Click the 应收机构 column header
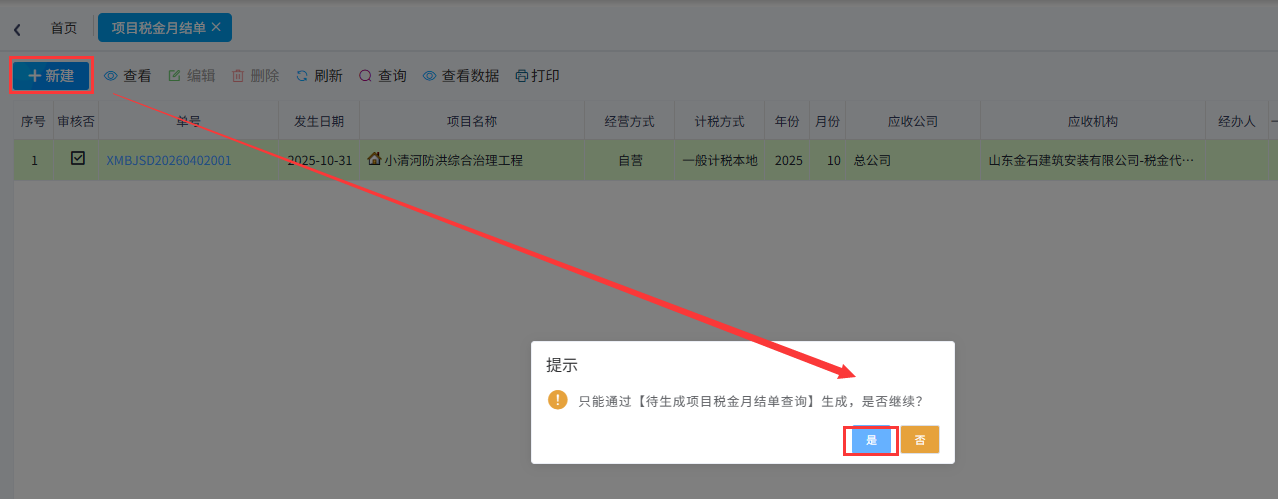Screen dimensions: 1278x499 pos(1093,121)
